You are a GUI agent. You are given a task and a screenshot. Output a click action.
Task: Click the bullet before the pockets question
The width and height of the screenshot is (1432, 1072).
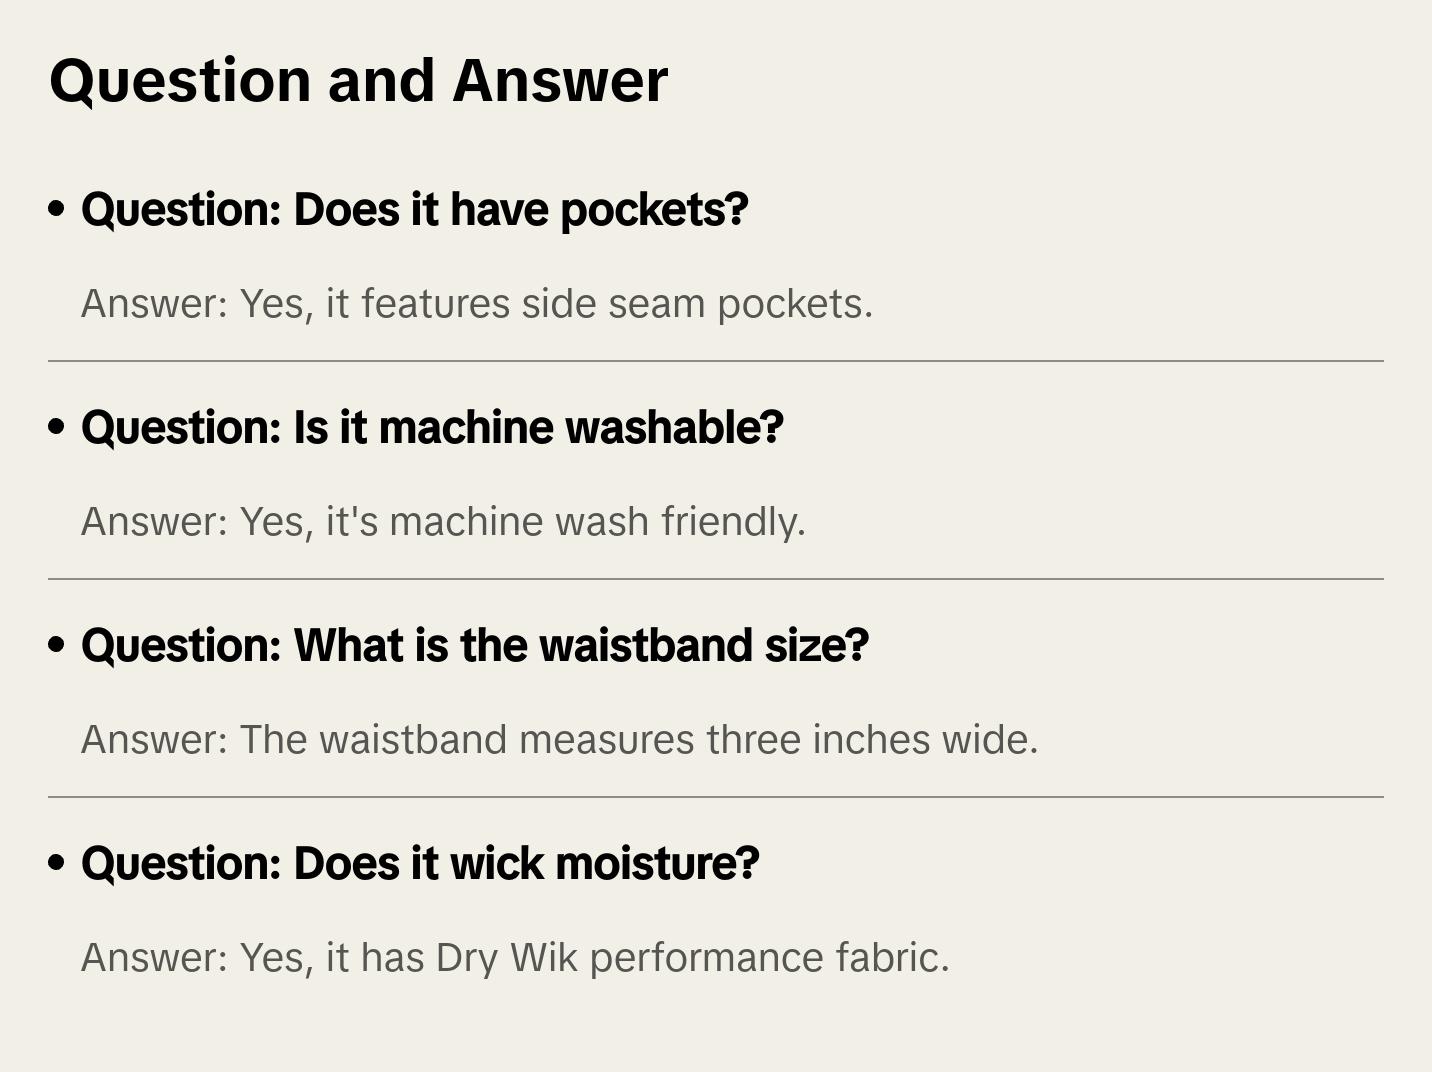click(57, 209)
